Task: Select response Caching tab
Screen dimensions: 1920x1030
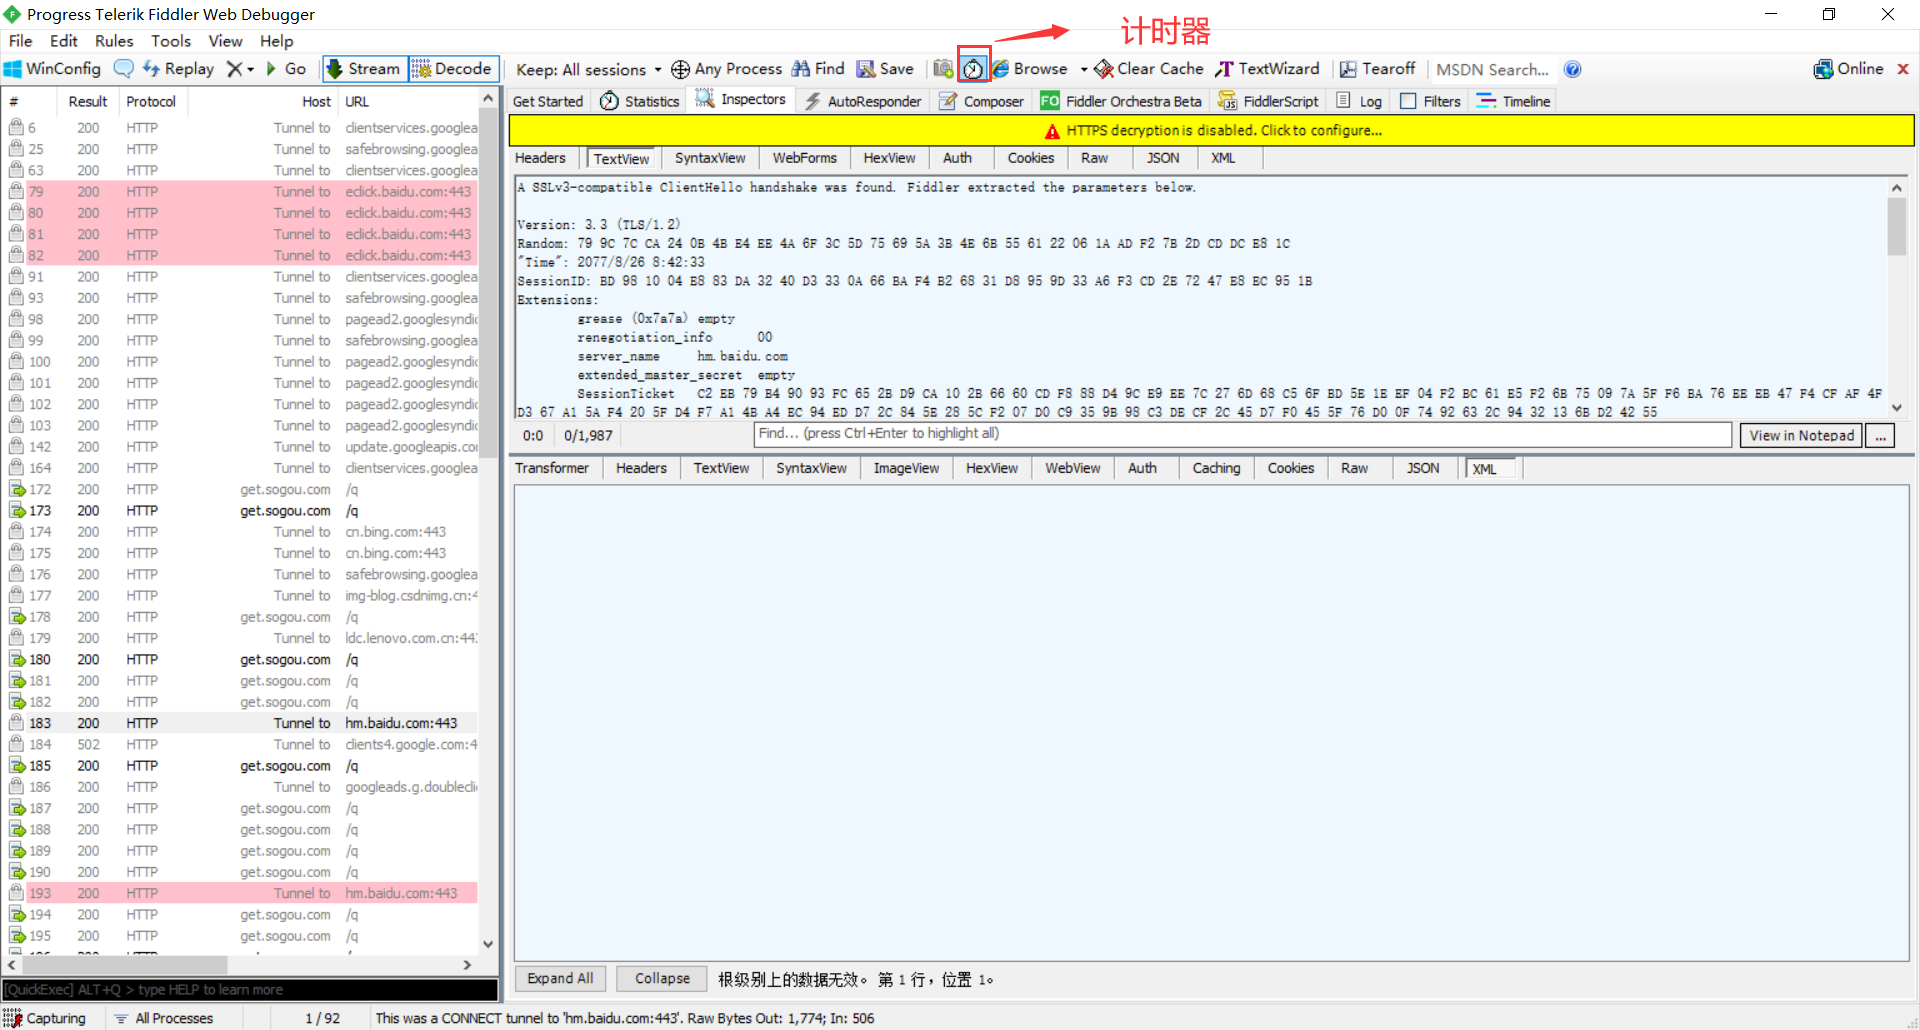Action: coord(1216,468)
